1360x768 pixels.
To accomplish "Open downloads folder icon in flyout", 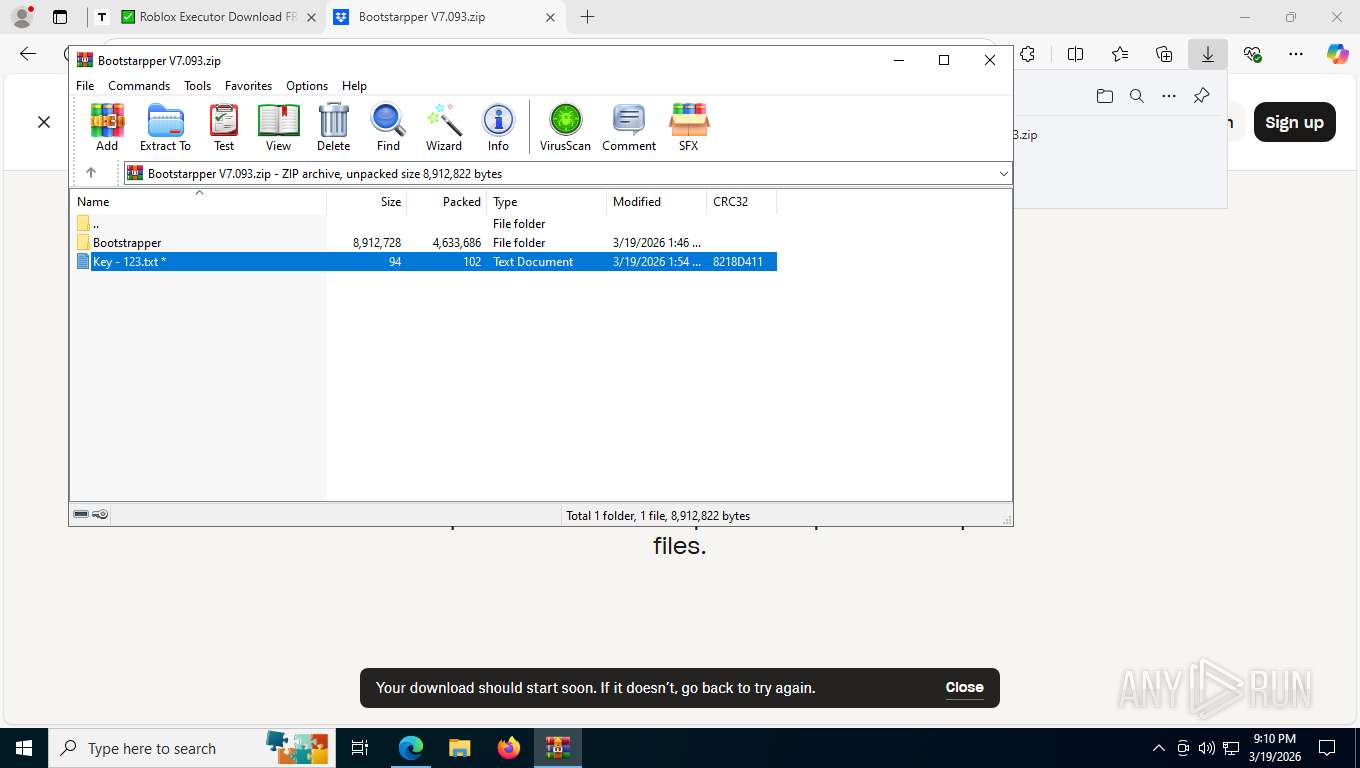I will [x=1104, y=96].
